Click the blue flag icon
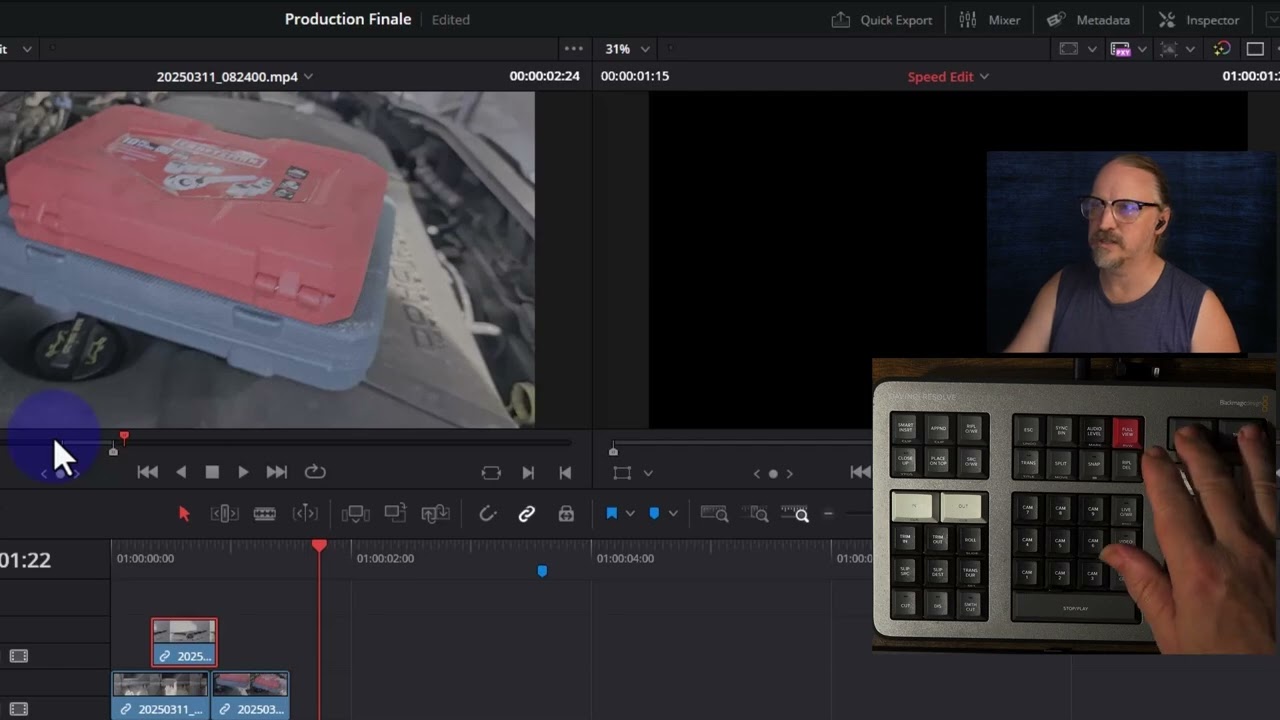The width and height of the screenshot is (1280, 720). click(x=611, y=514)
